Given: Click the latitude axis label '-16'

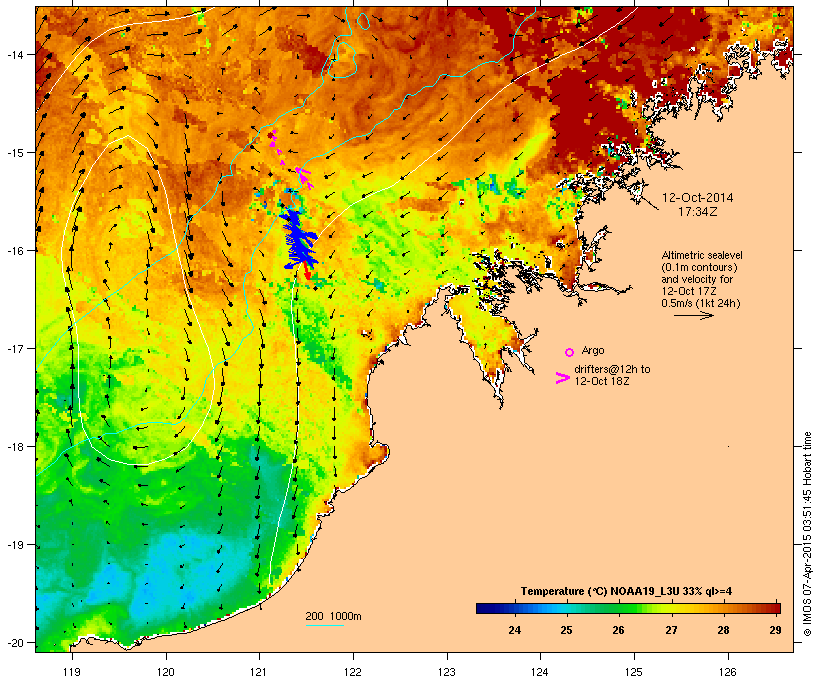Looking at the screenshot, I should 14,251.
